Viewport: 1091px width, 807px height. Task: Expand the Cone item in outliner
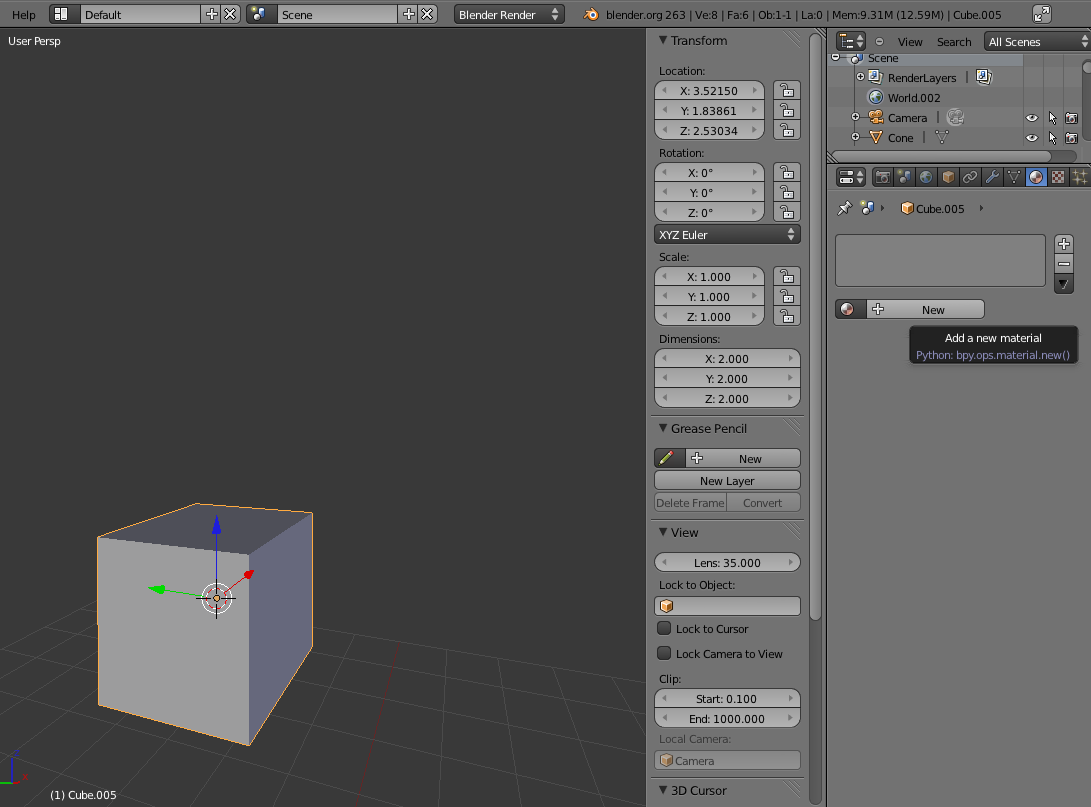(x=856, y=138)
